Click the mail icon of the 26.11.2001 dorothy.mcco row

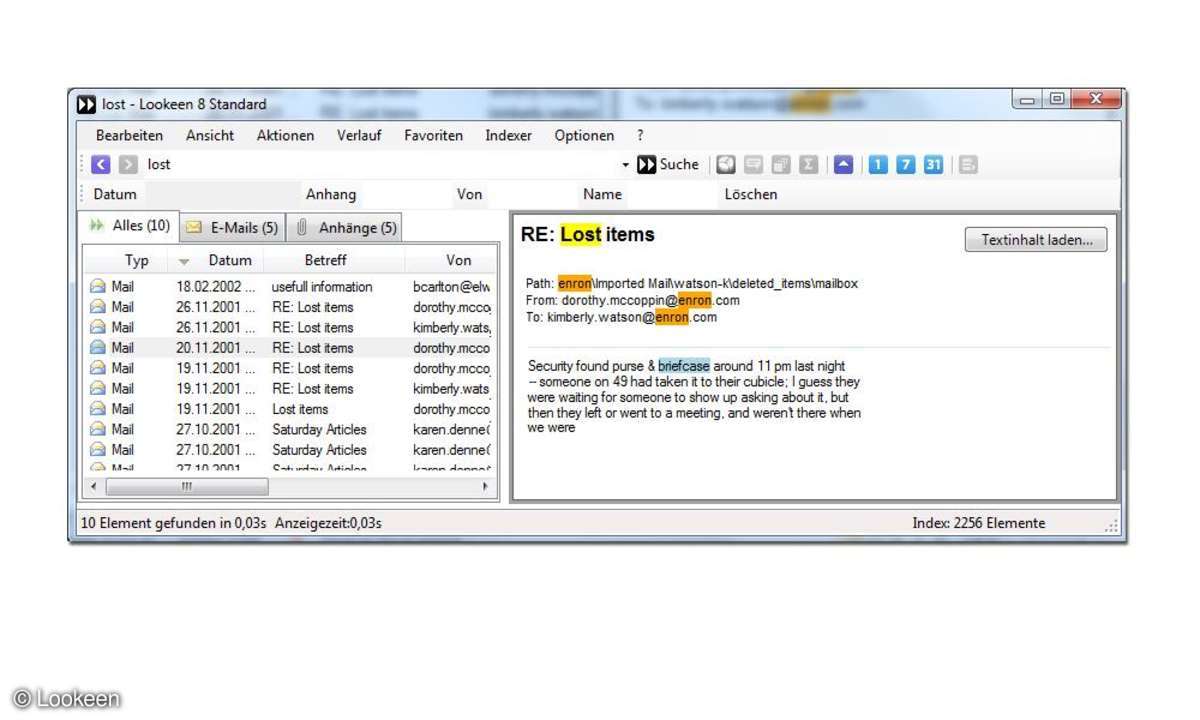coord(98,307)
